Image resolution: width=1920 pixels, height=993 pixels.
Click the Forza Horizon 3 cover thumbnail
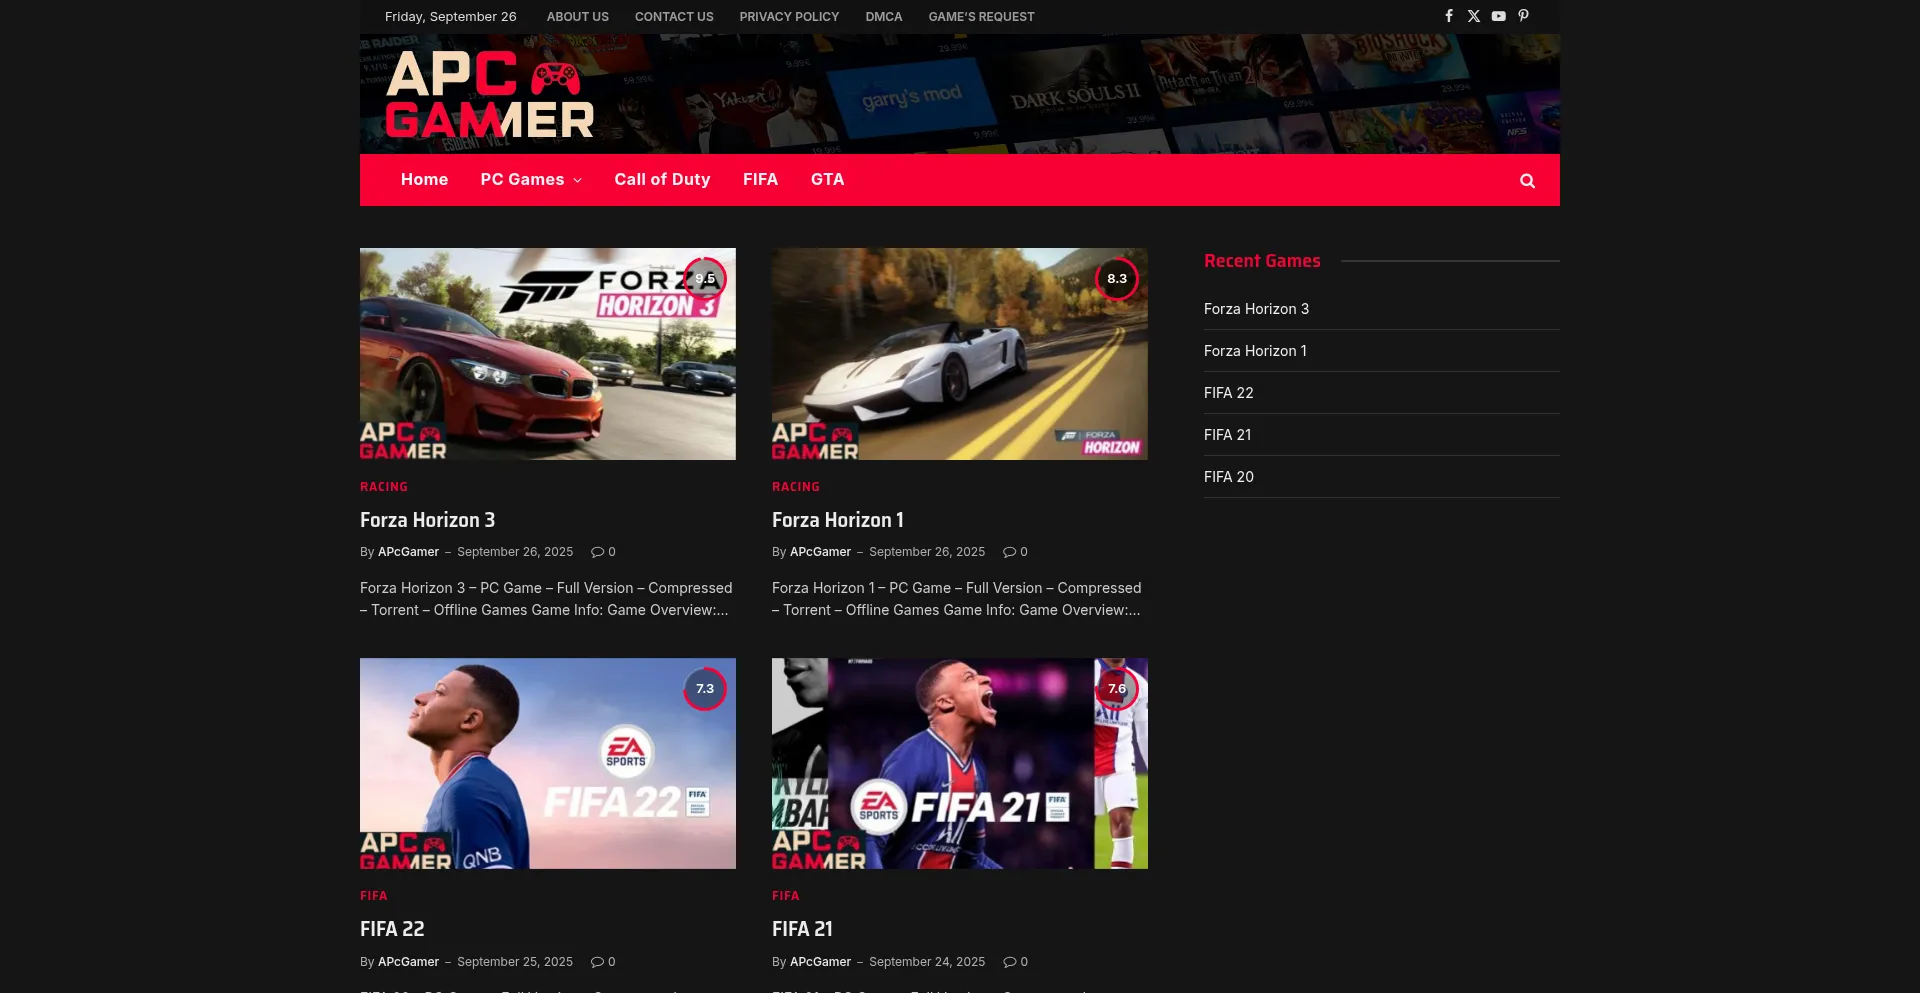pos(548,354)
